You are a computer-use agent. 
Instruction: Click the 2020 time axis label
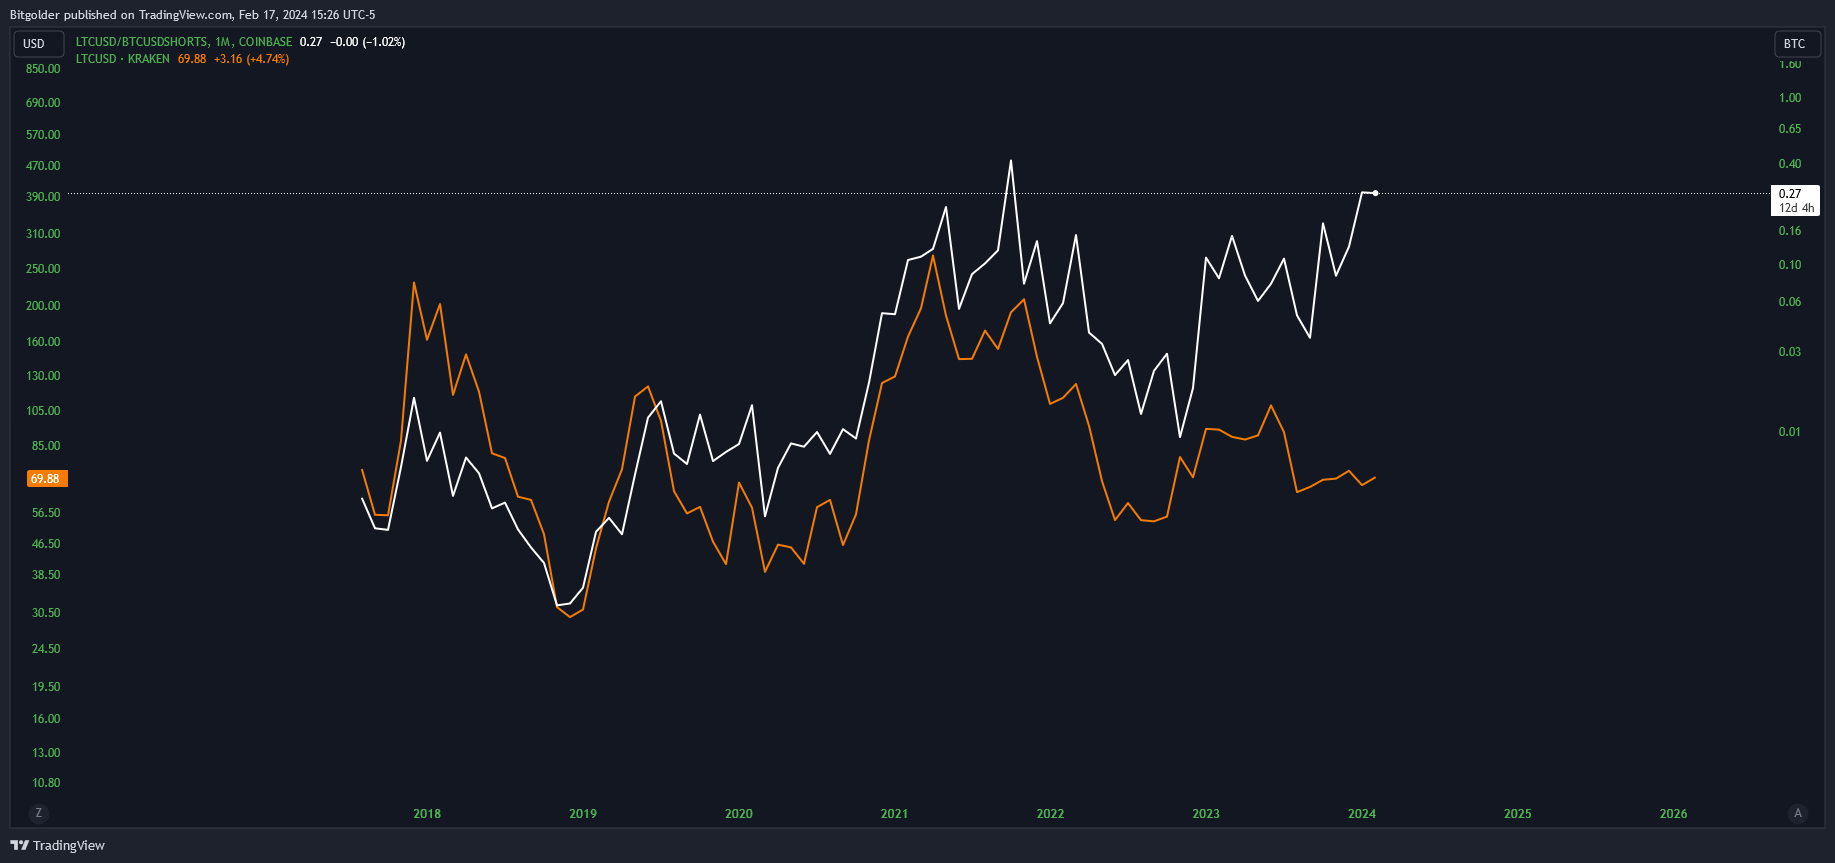(739, 814)
